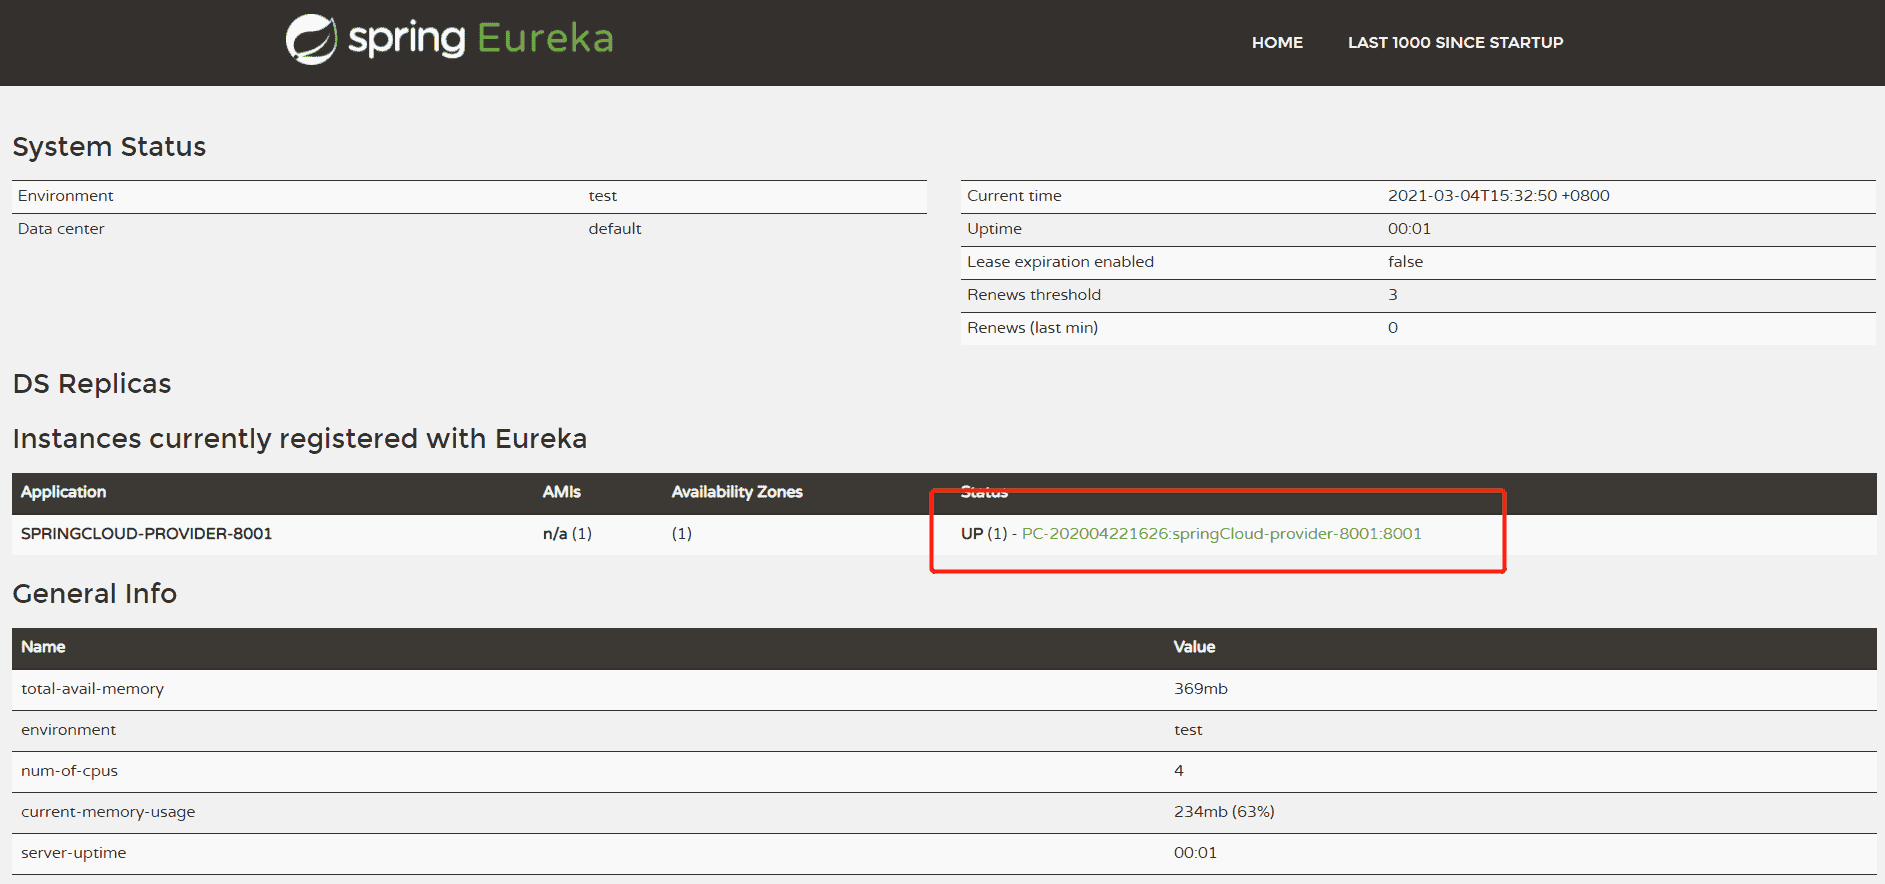Viewport: 1885px width, 884px height.
Task: Select the DS Replicas heading
Action: coord(92,383)
